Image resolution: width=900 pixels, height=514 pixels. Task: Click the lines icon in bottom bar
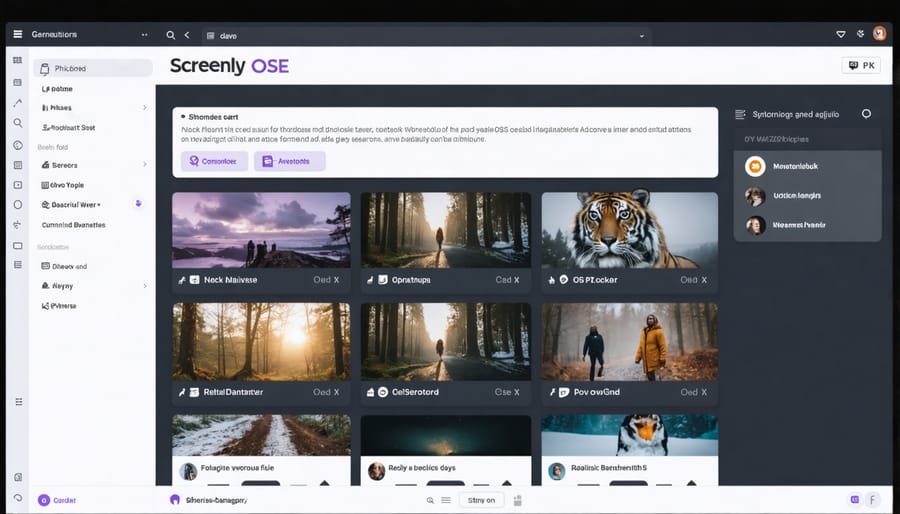point(447,500)
